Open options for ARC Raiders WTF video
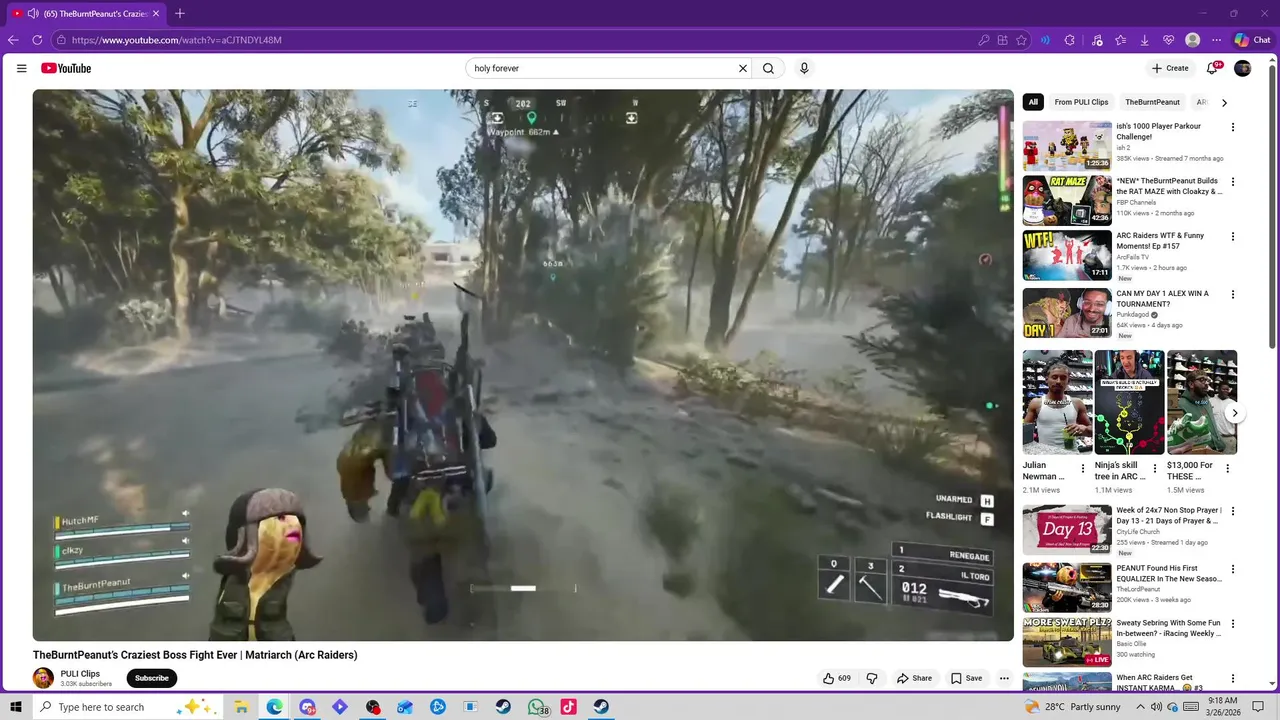Screen dimensions: 1280x720 click(1233, 237)
